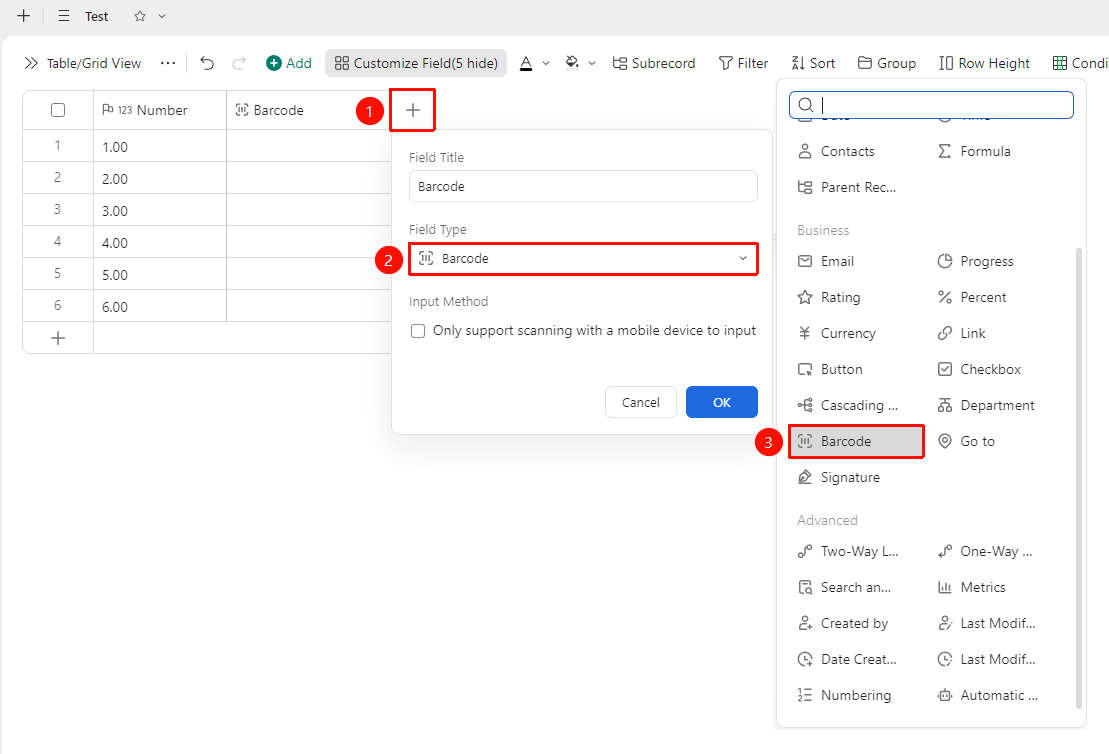1109x754 pixels.
Task: Select the Percent field type
Action: pyautogui.click(x=972, y=298)
